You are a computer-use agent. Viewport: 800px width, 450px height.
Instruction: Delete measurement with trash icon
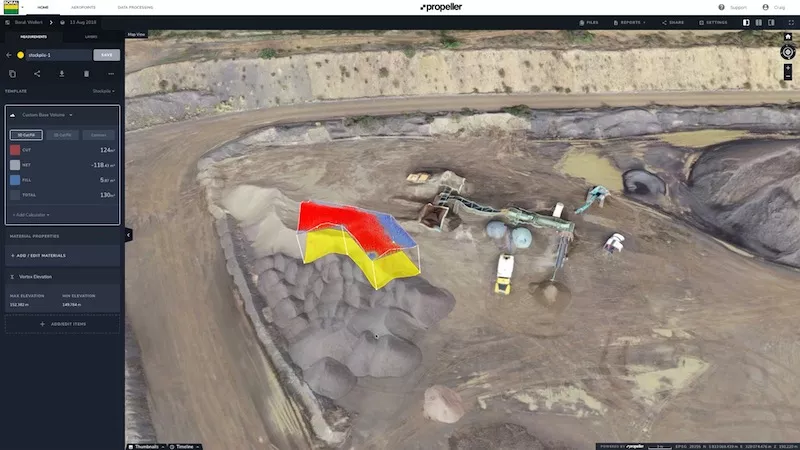pyautogui.click(x=86, y=73)
